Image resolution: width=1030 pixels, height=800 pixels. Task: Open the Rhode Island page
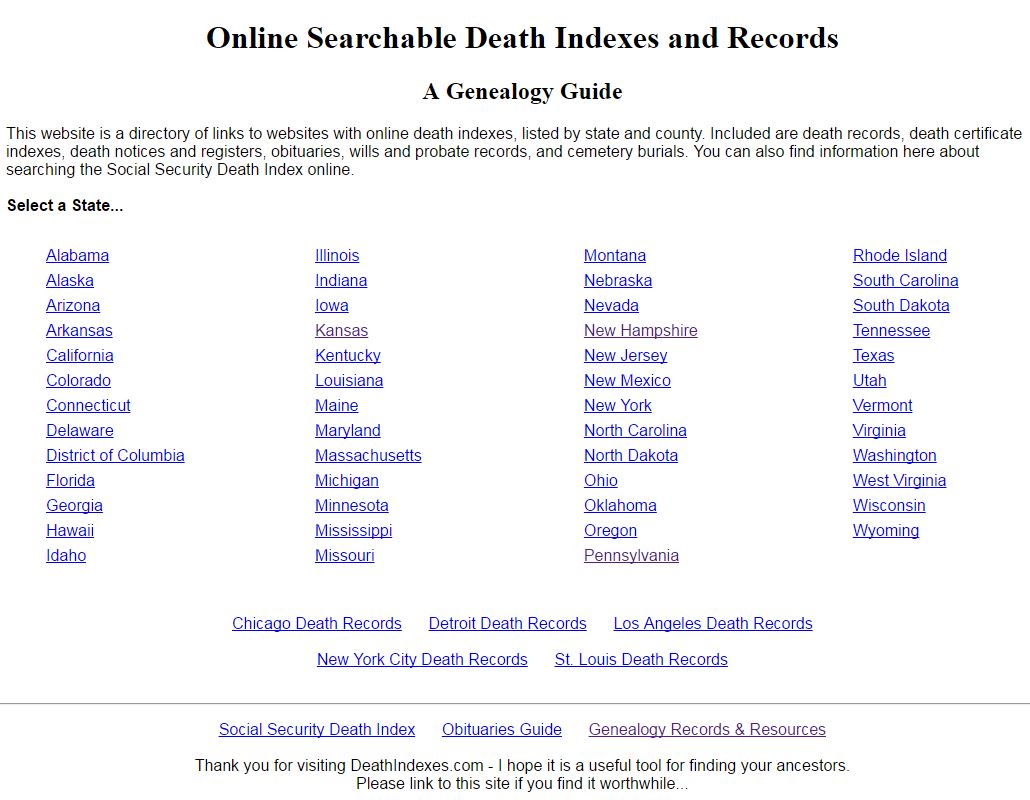point(899,255)
